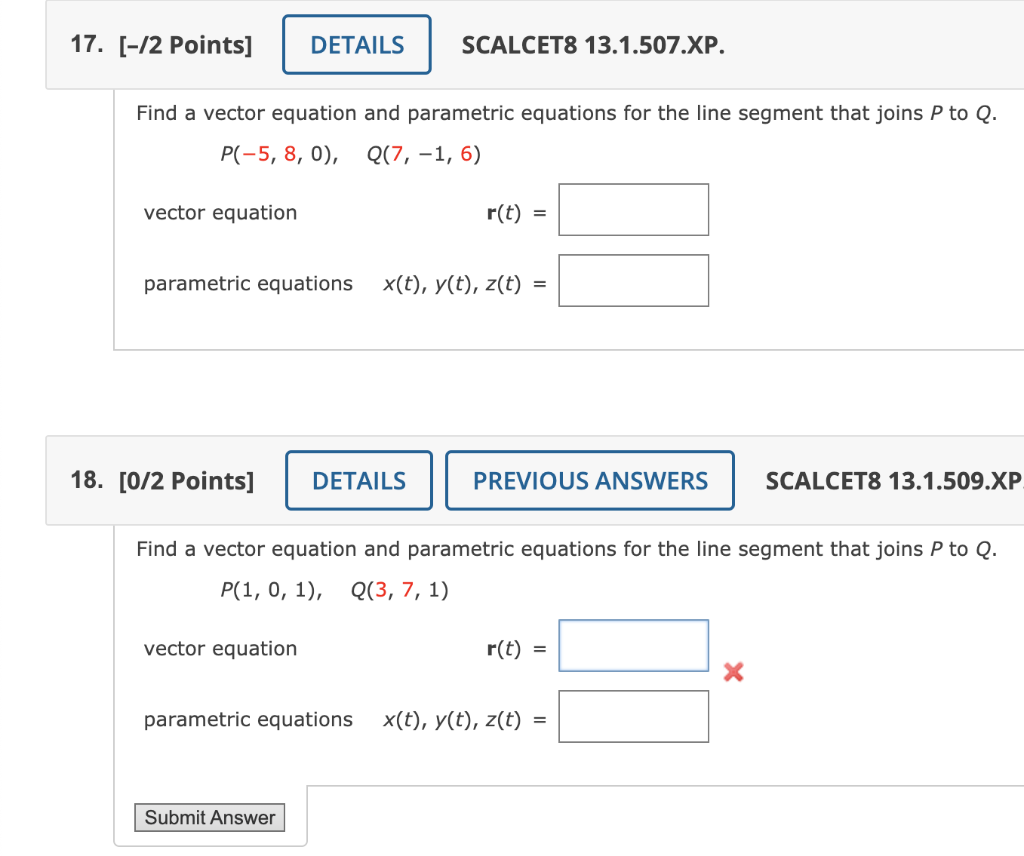Click the SCALCET8 13.1.509.XP label
This screenshot has height=856, width=1024.
(x=894, y=481)
